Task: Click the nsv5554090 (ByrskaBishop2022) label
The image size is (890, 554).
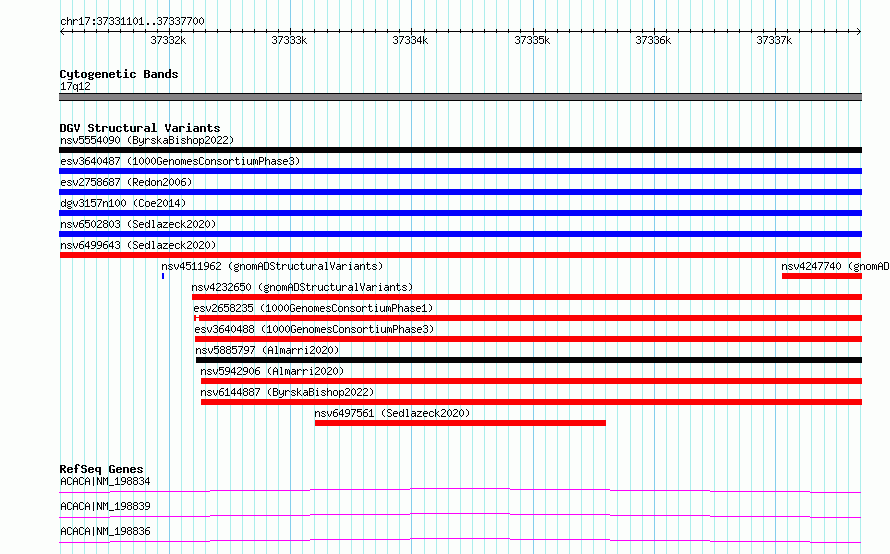Action: [147, 140]
